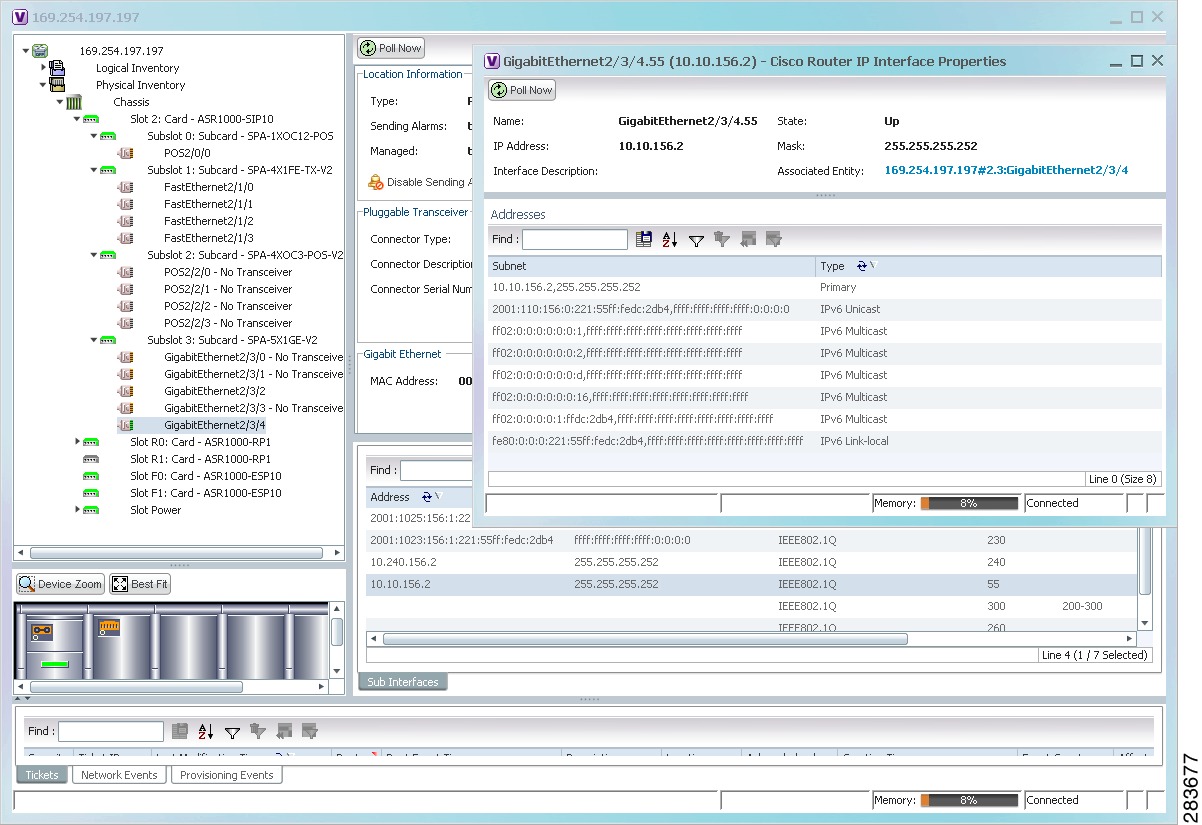Collapse Subslot 3 SPA-5X1GE-V2
The image size is (1202, 825).
click(94, 340)
